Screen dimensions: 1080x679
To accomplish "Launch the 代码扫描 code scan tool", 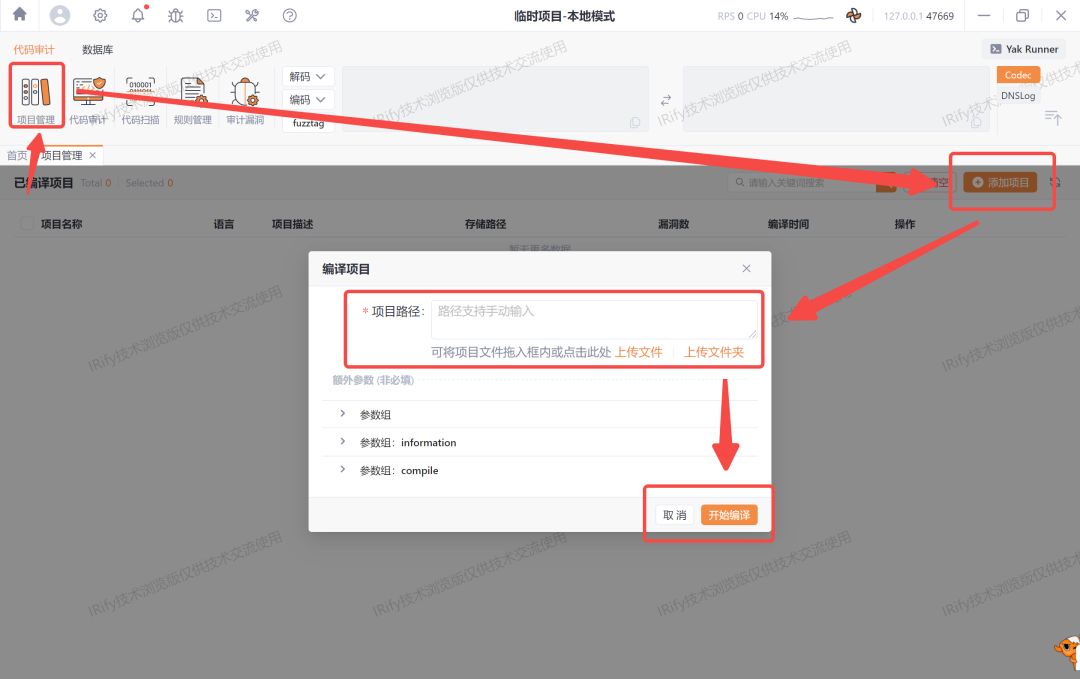I will point(141,101).
